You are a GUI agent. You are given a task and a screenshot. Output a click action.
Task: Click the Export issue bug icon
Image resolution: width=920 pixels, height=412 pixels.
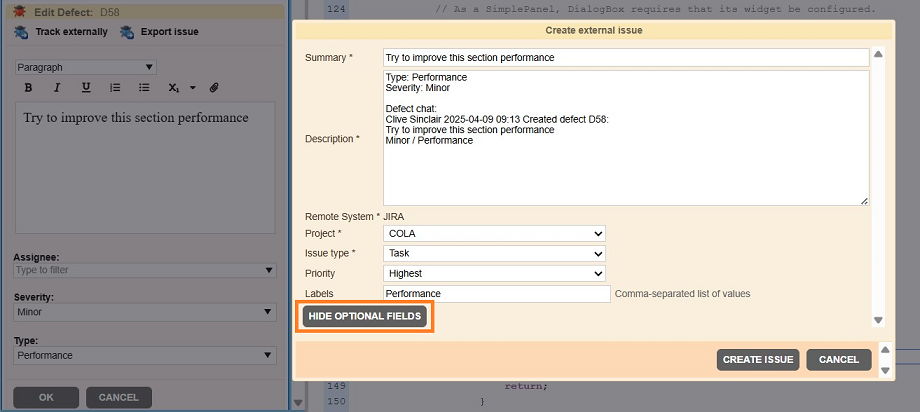tap(127, 32)
